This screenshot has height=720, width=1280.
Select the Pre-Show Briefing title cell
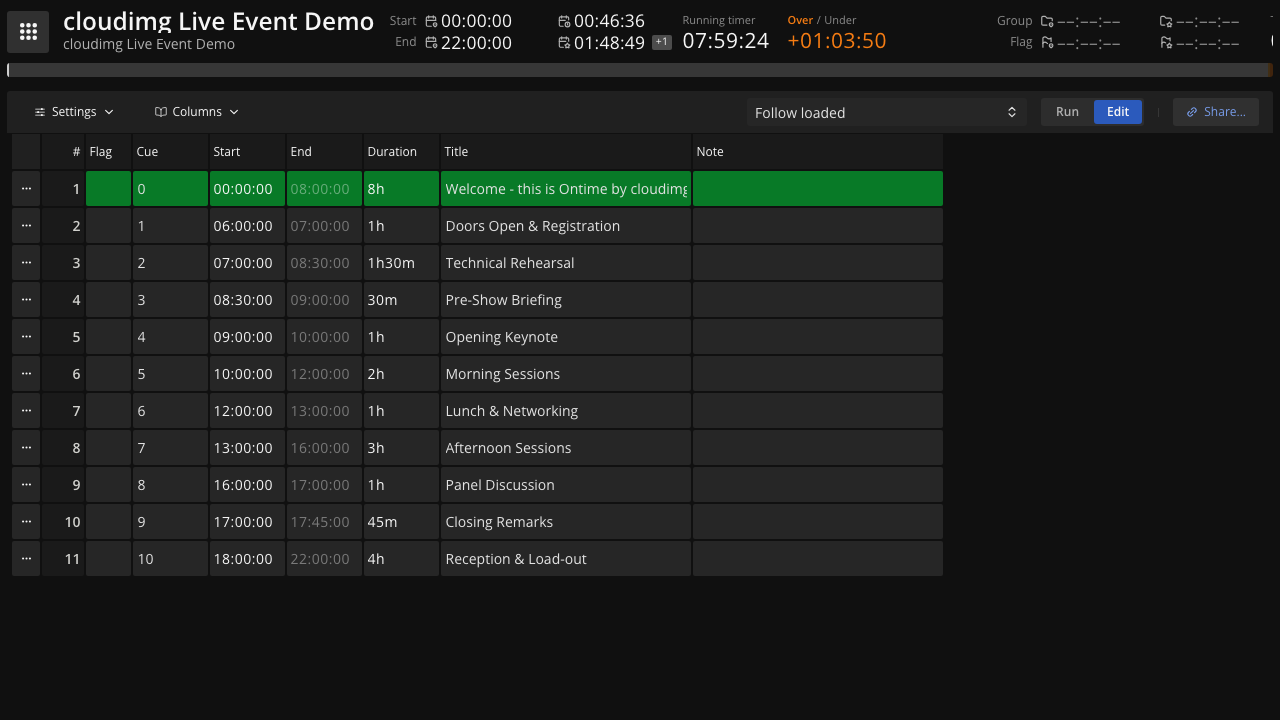pos(566,300)
